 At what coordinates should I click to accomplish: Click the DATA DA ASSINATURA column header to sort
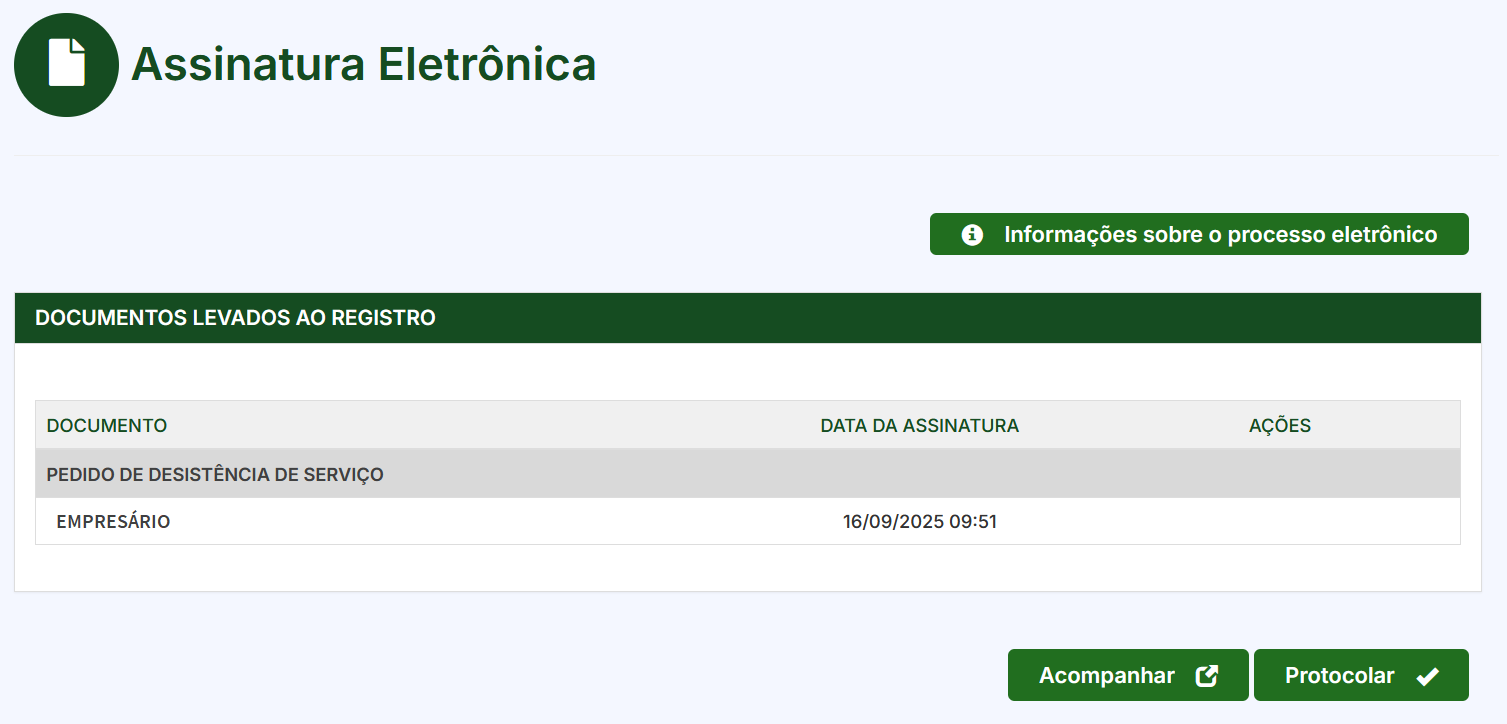[x=920, y=425]
